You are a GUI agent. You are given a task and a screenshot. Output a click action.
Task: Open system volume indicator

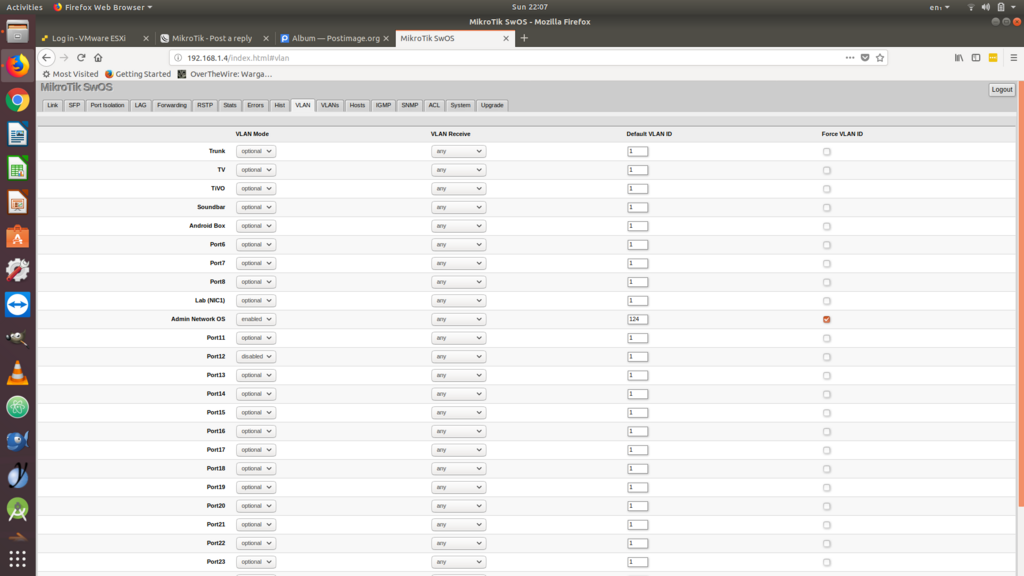coord(985,7)
